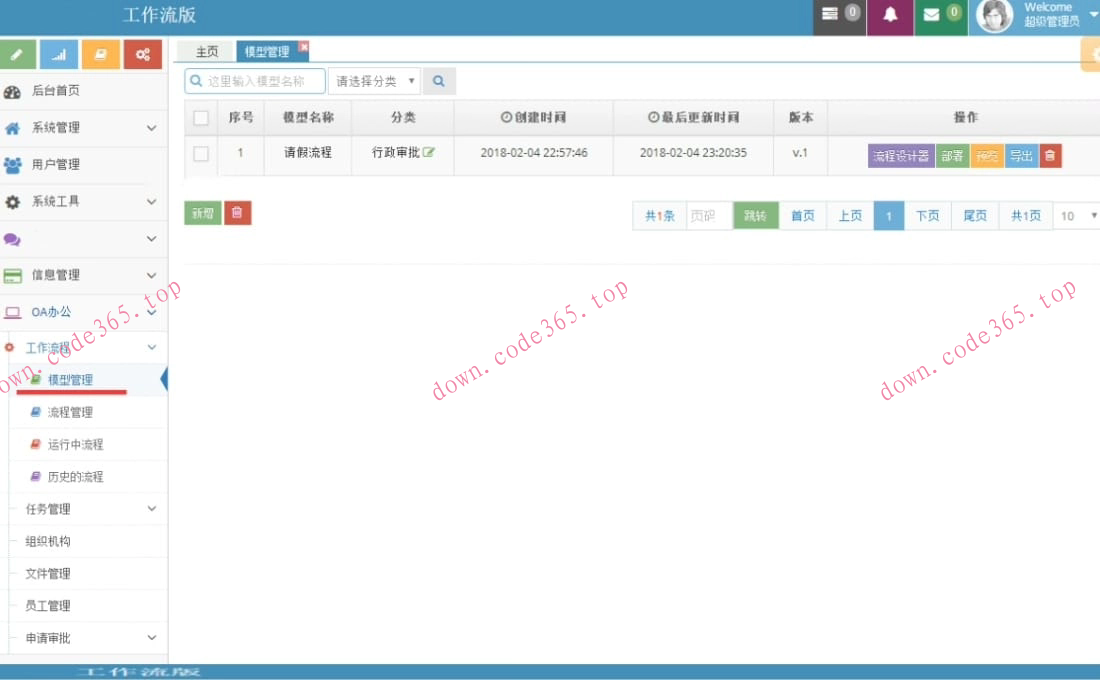Tick the checkbox for 请假流程 row
The width and height of the screenshot is (1100, 680).
tap(201, 154)
